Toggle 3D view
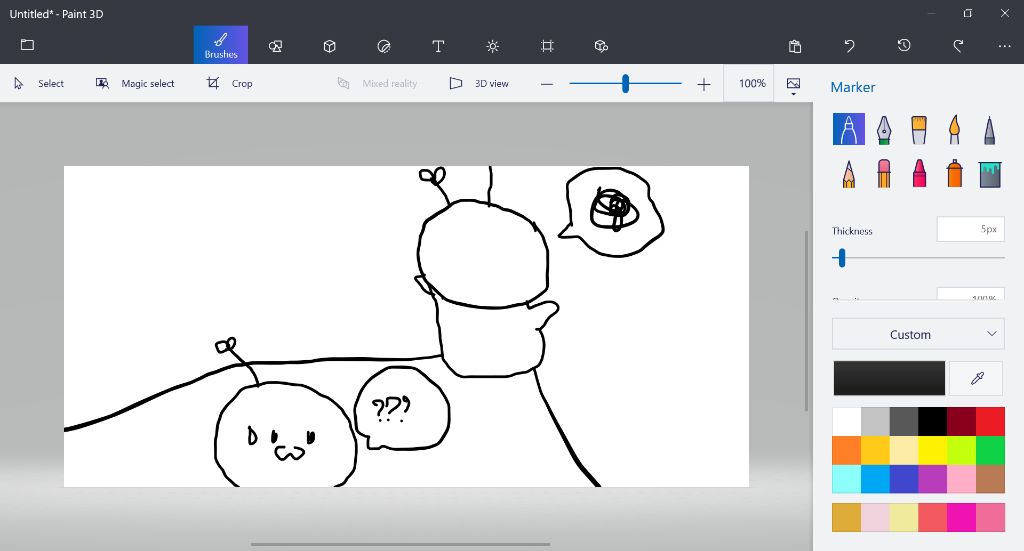This screenshot has height=551, width=1024. pos(479,84)
